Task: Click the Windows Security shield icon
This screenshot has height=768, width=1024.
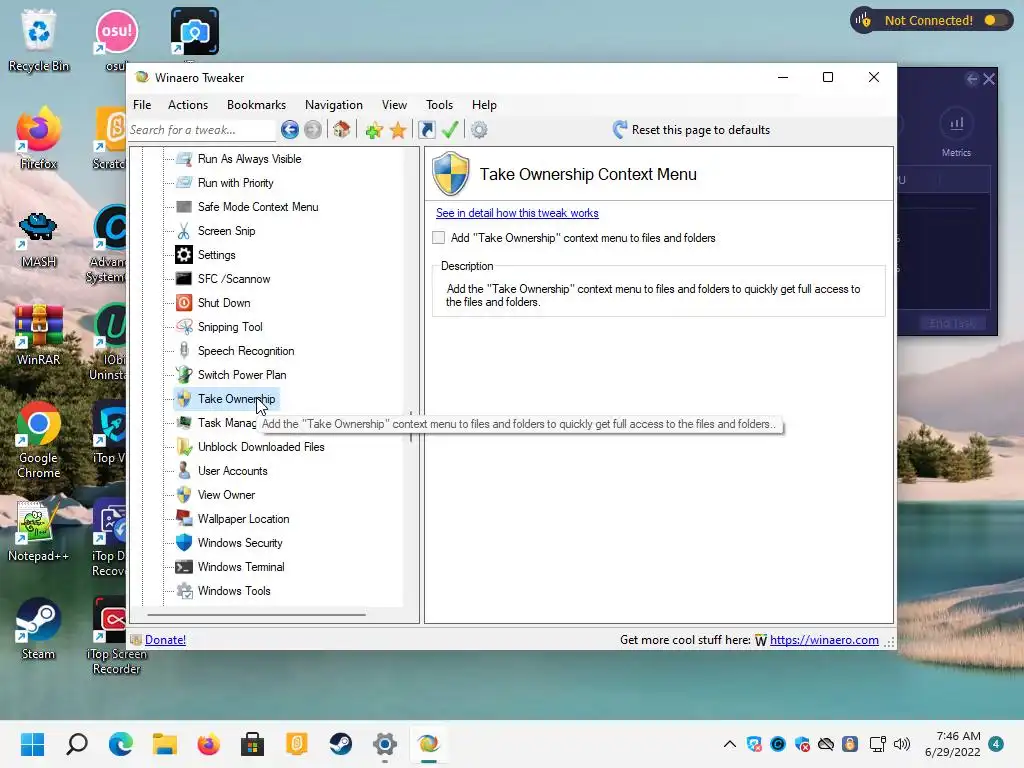Action: [184, 543]
